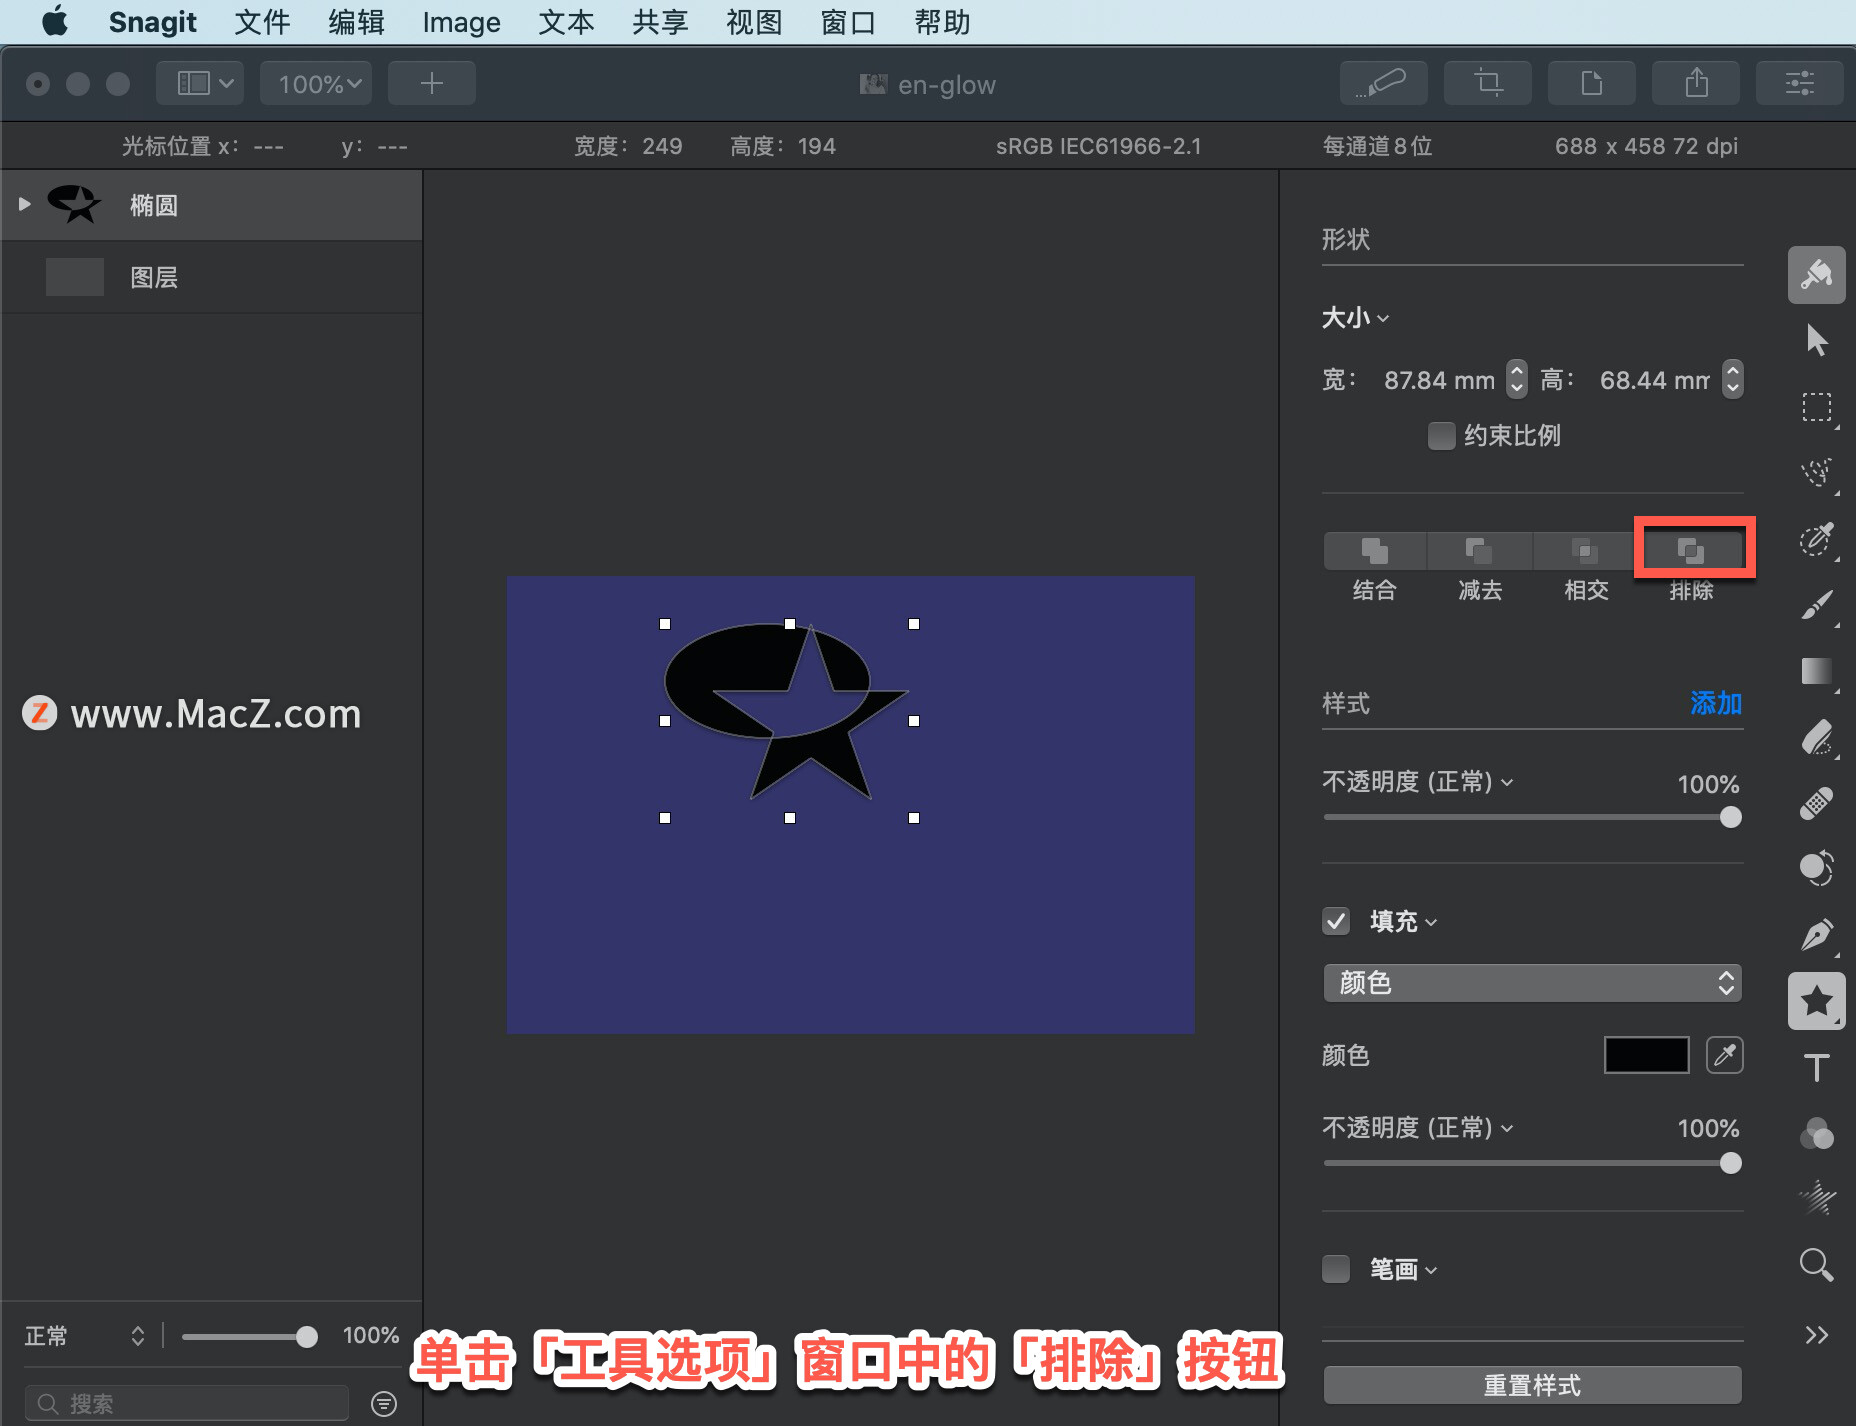Show more tools with double chevron
1856x1426 pixels.
[x=1816, y=1335]
